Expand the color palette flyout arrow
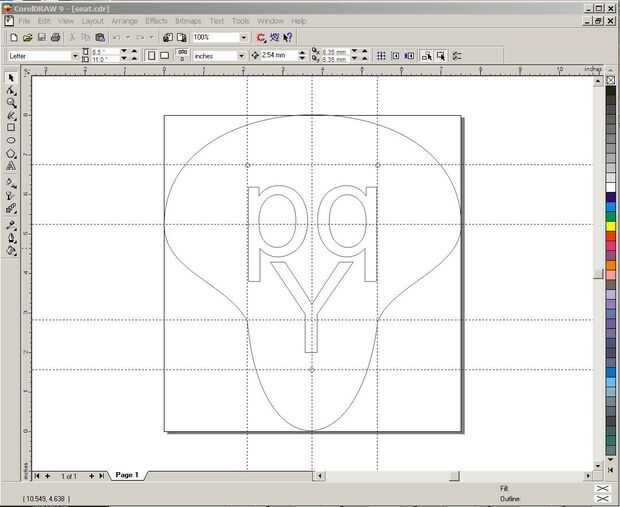 click(x=611, y=469)
